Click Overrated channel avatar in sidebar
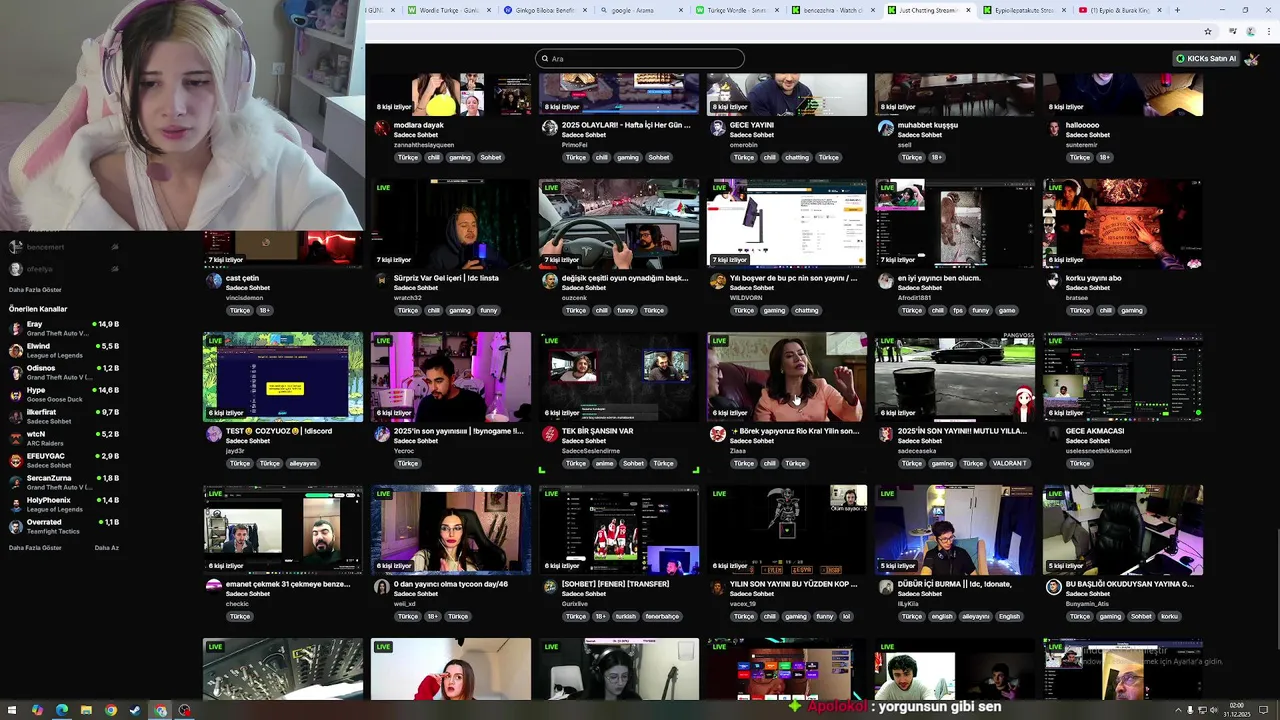This screenshot has width=1280, height=720. pyautogui.click(x=16, y=527)
